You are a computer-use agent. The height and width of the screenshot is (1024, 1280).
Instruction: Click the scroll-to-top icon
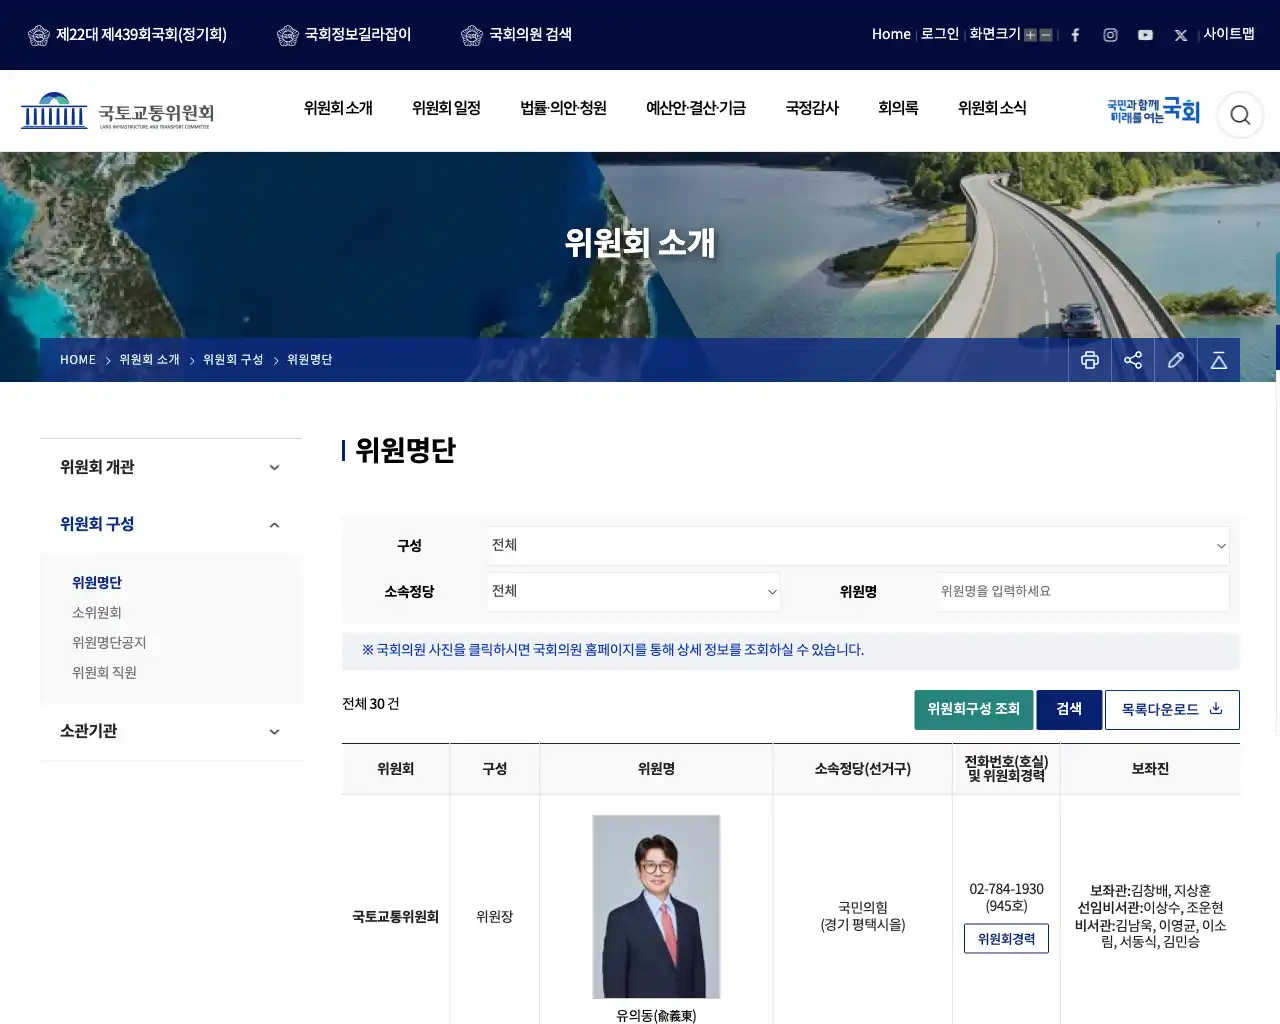[x=1219, y=360]
